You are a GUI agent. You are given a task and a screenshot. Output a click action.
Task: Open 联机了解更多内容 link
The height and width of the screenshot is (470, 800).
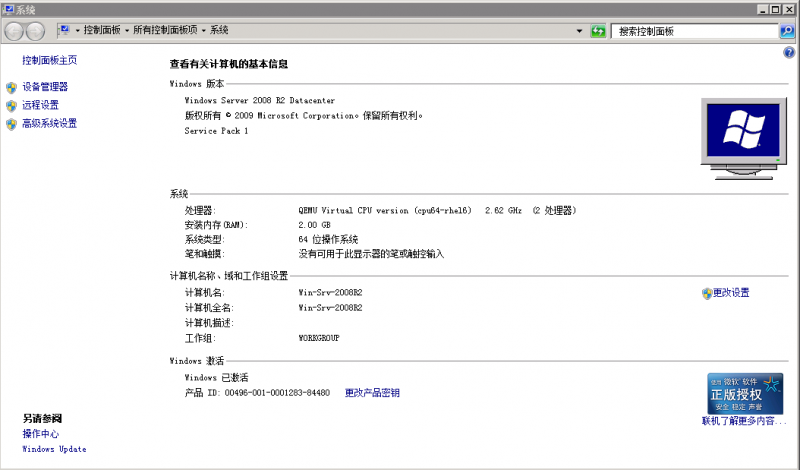(x=744, y=421)
